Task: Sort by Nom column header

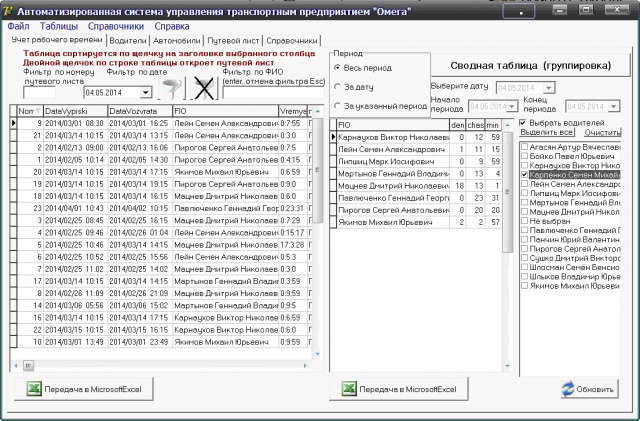Action: [x=29, y=111]
